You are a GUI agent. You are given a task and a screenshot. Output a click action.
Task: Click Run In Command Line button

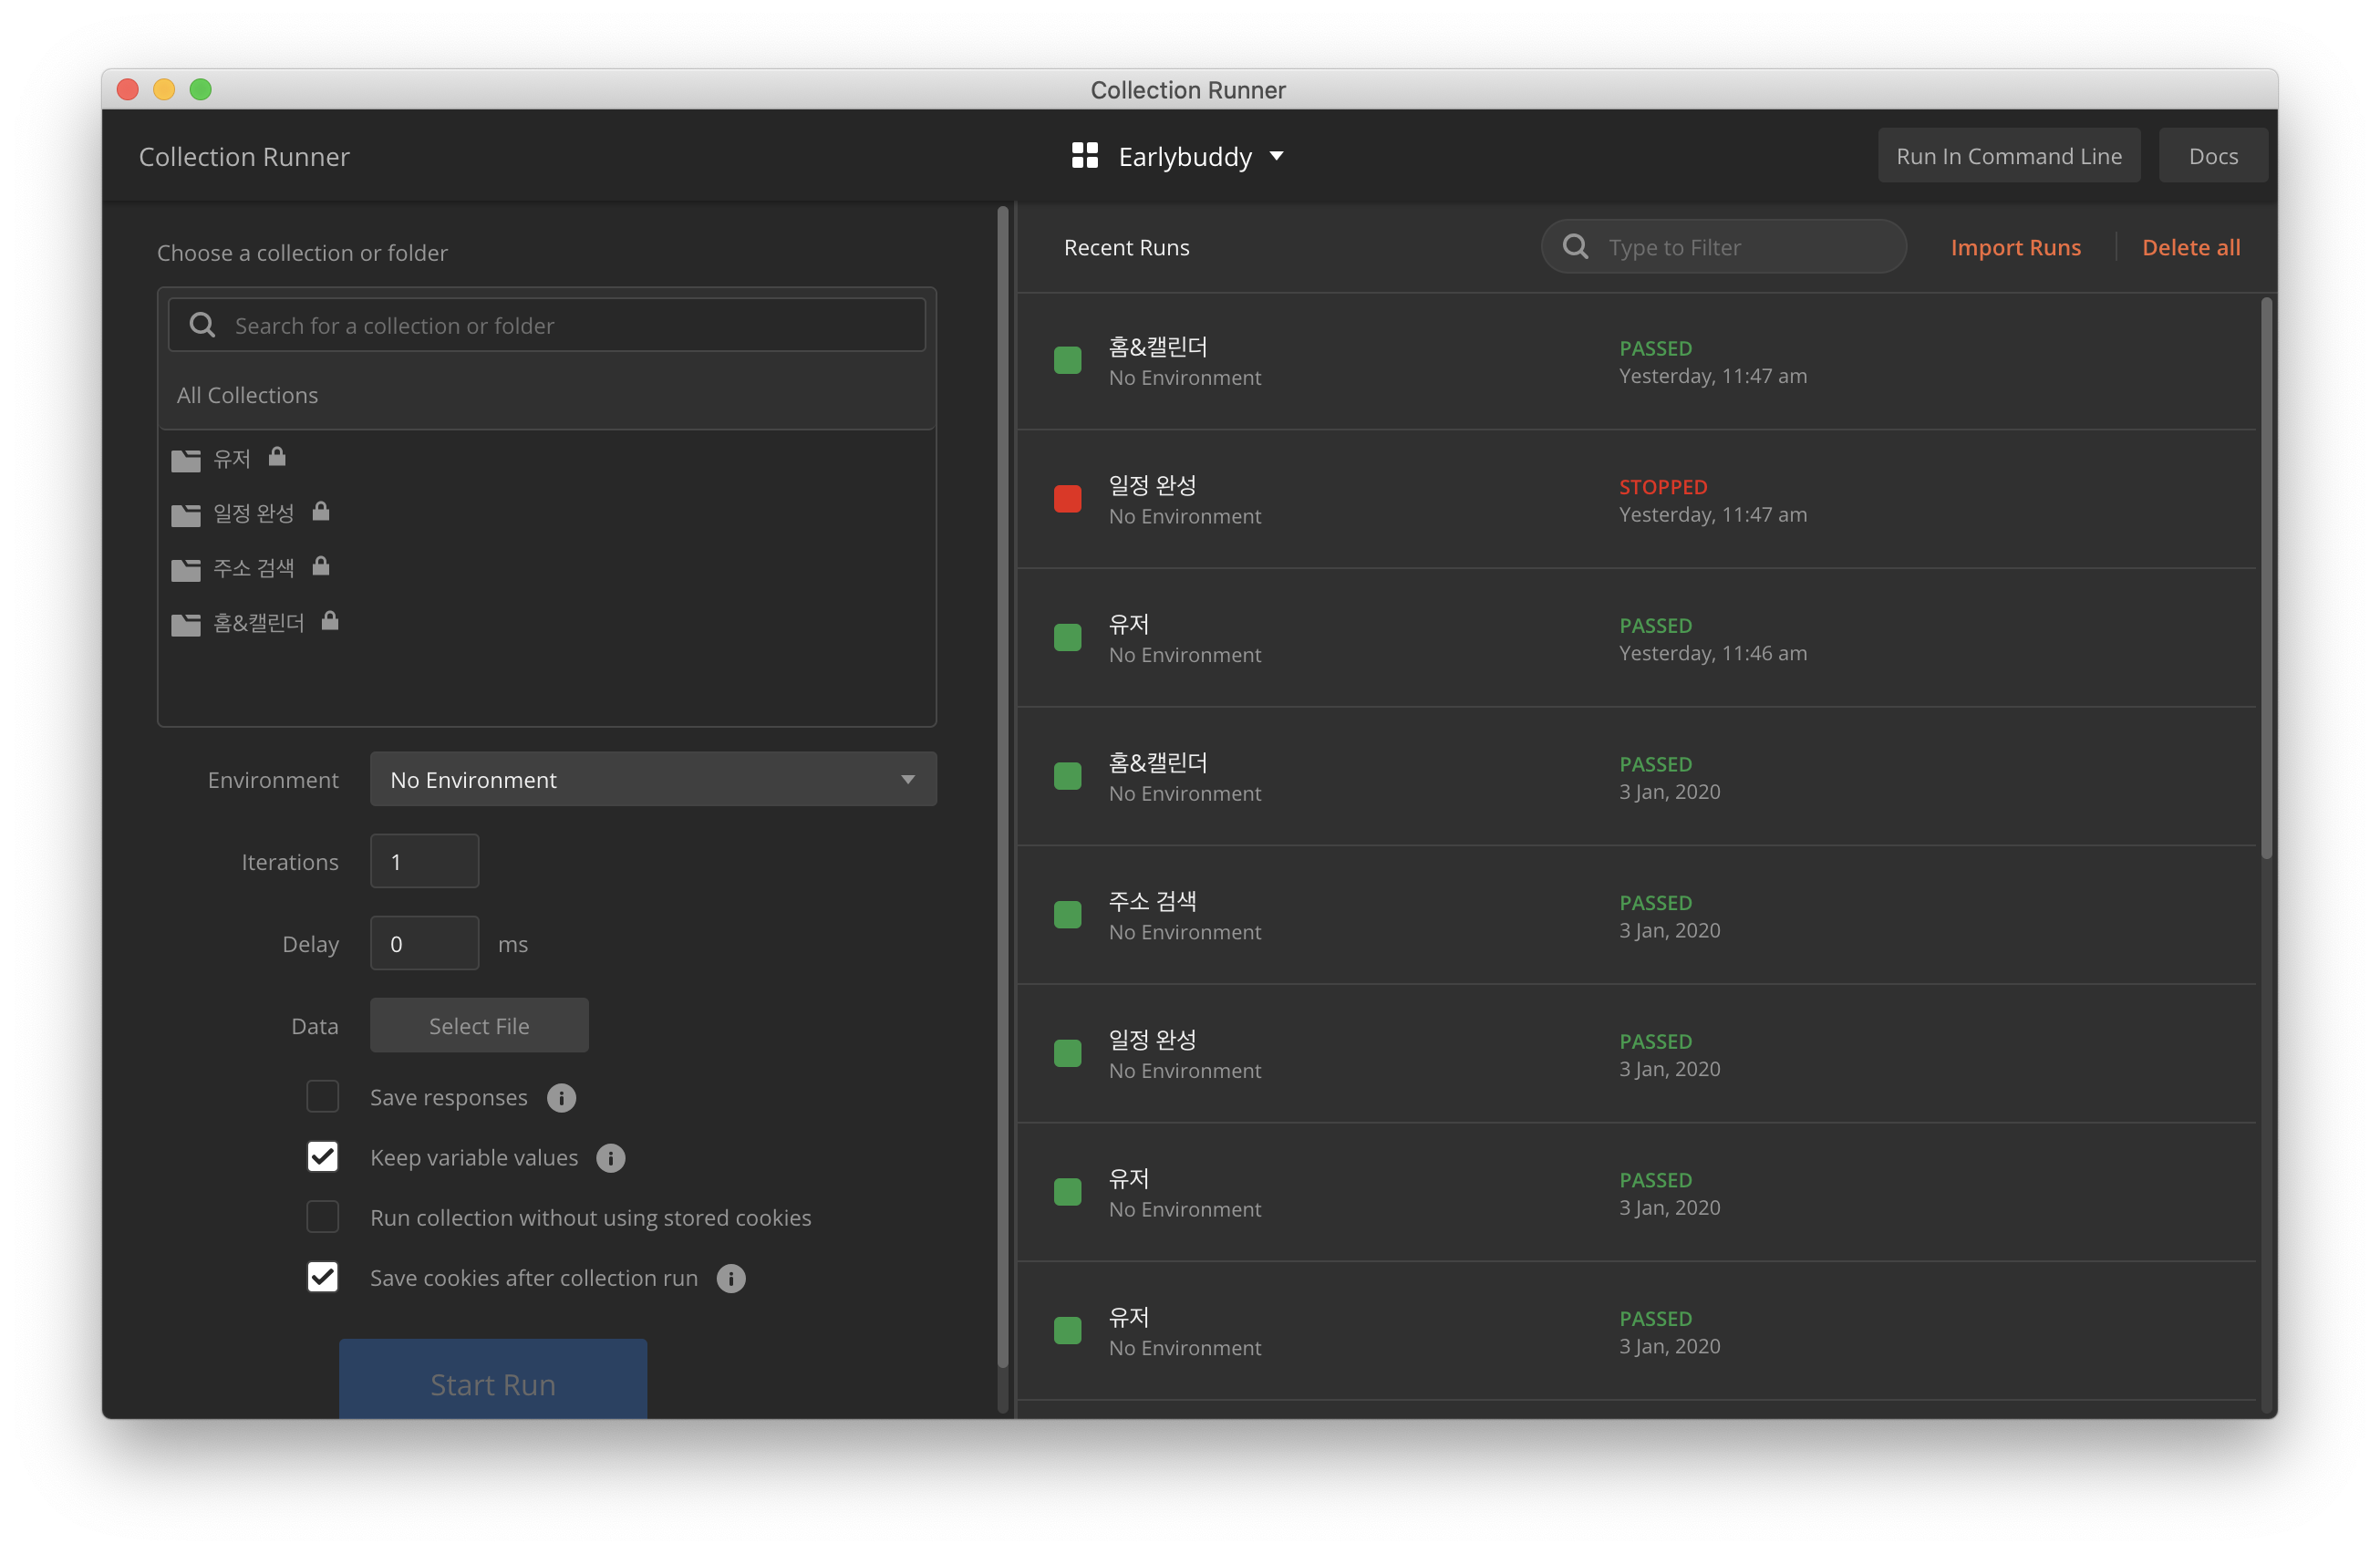pos(2008,156)
